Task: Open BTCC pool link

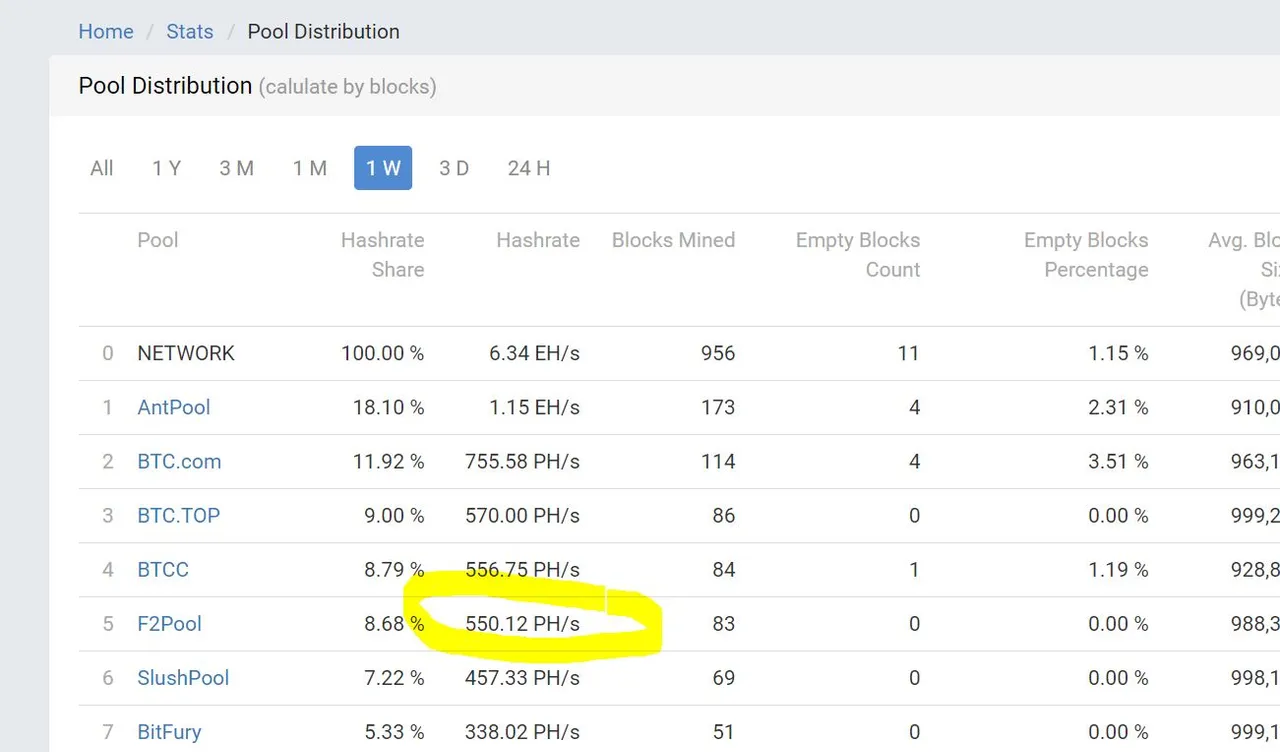Action: pyautogui.click(x=163, y=569)
